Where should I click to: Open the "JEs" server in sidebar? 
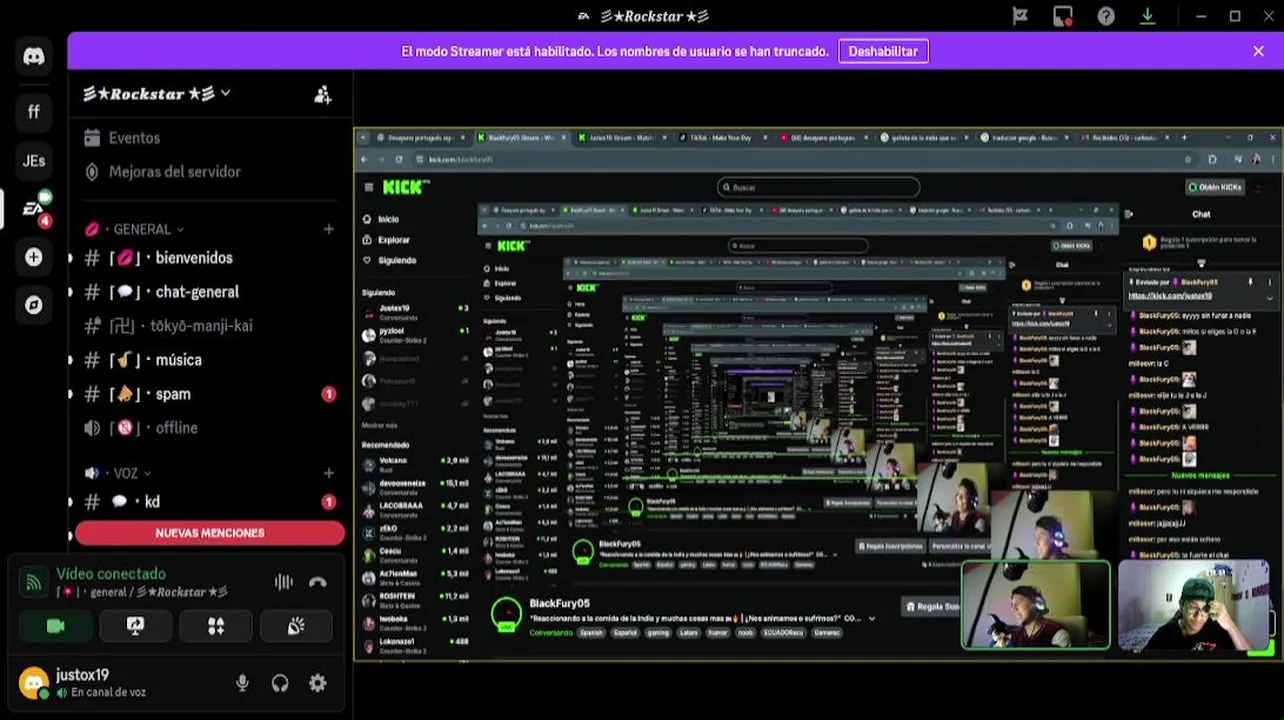[x=34, y=160]
